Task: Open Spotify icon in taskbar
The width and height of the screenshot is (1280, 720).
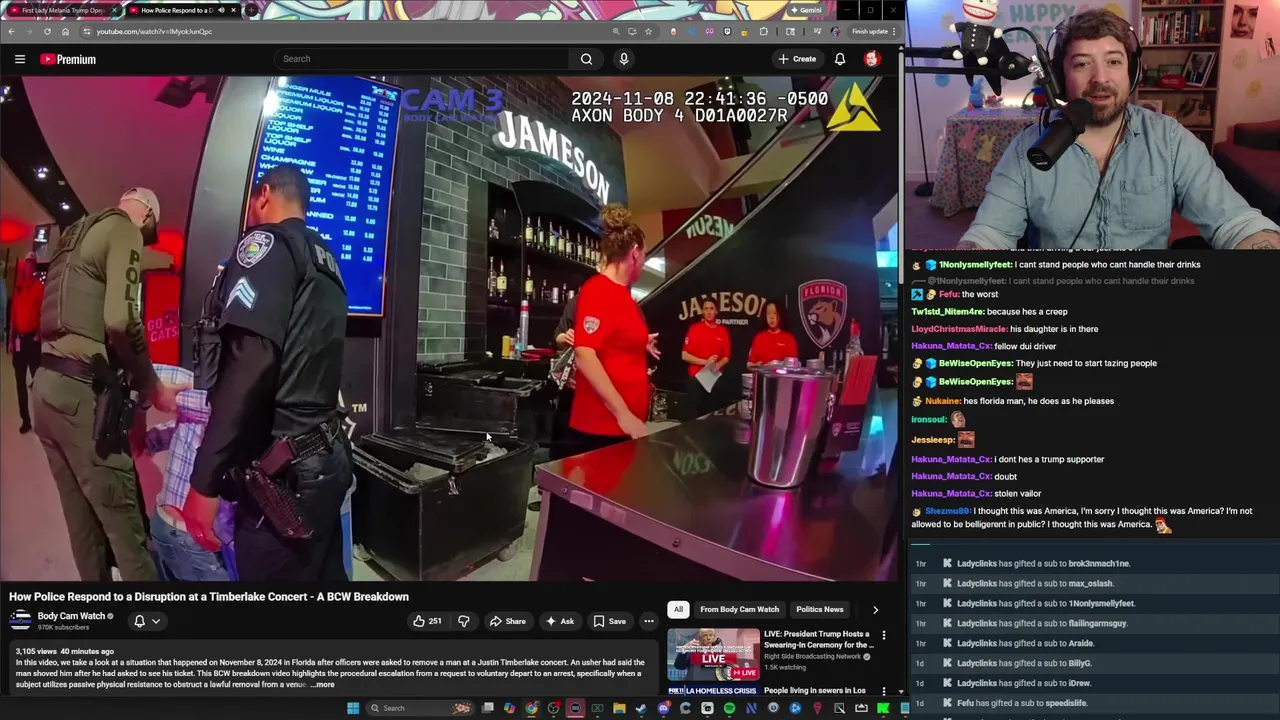Action: 729,708
